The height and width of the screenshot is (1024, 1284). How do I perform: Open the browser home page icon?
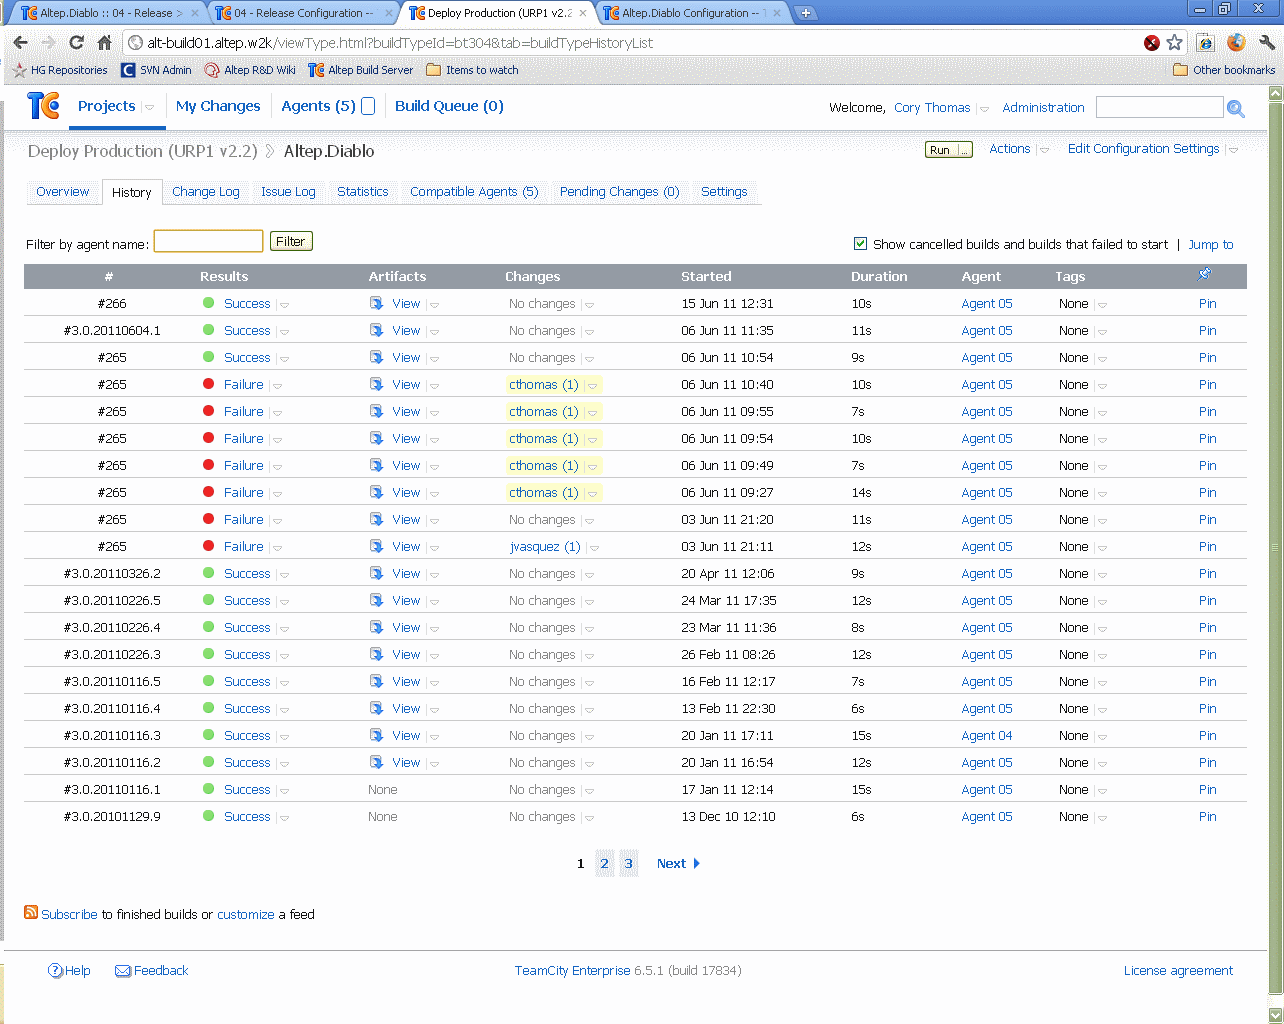point(104,42)
